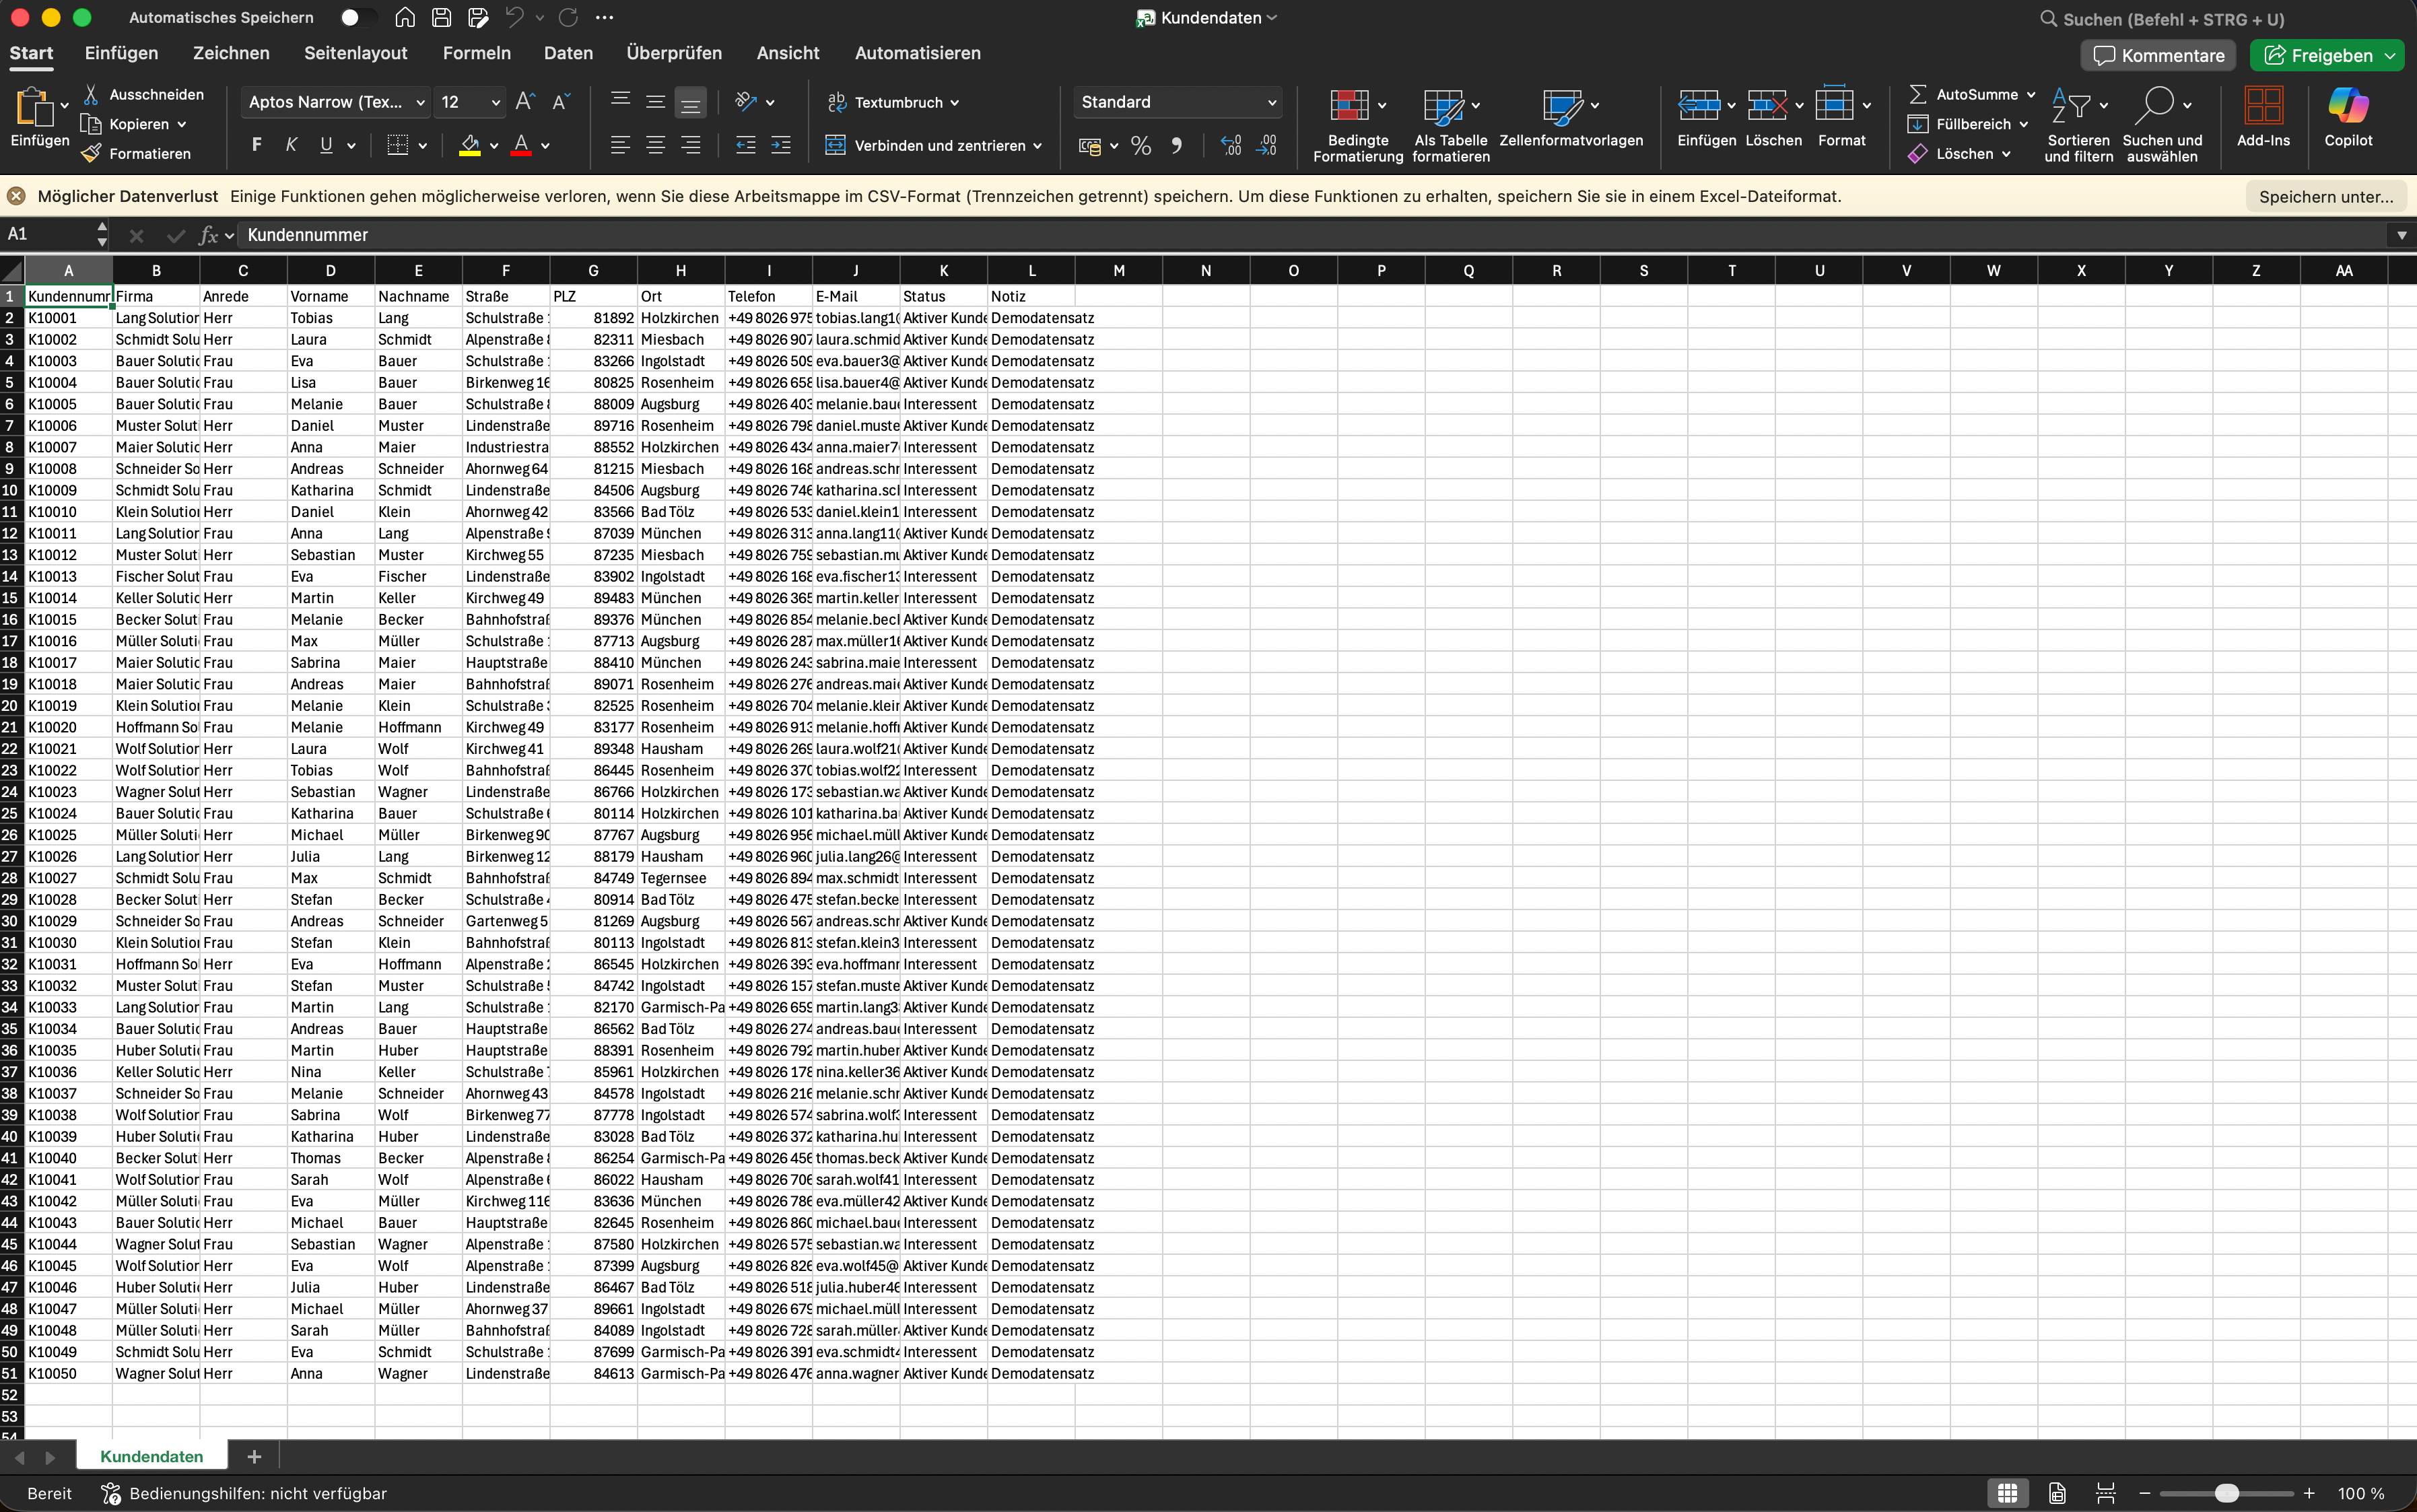Launch Copilot
Screen dimensions: 2417x1512
tap(2348, 118)
